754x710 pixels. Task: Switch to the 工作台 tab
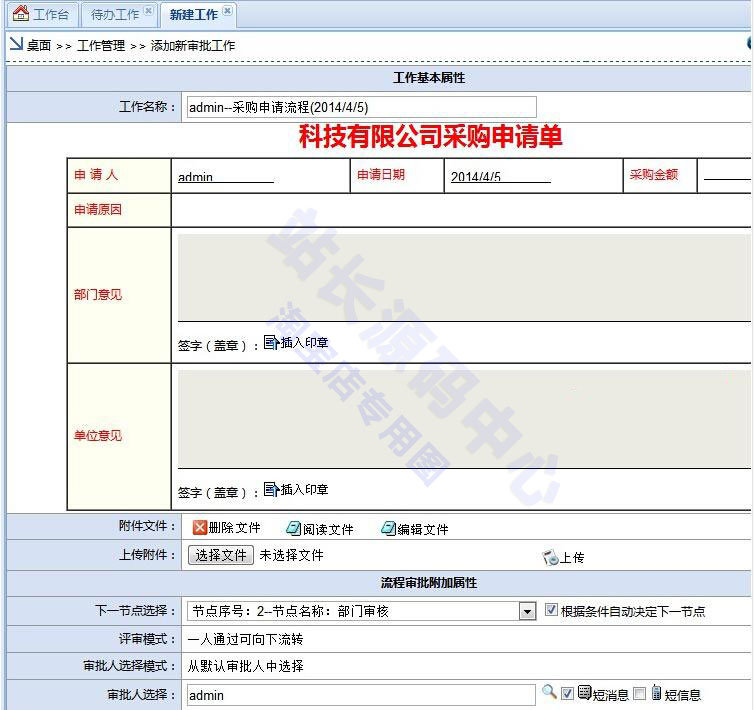point(42,14)
